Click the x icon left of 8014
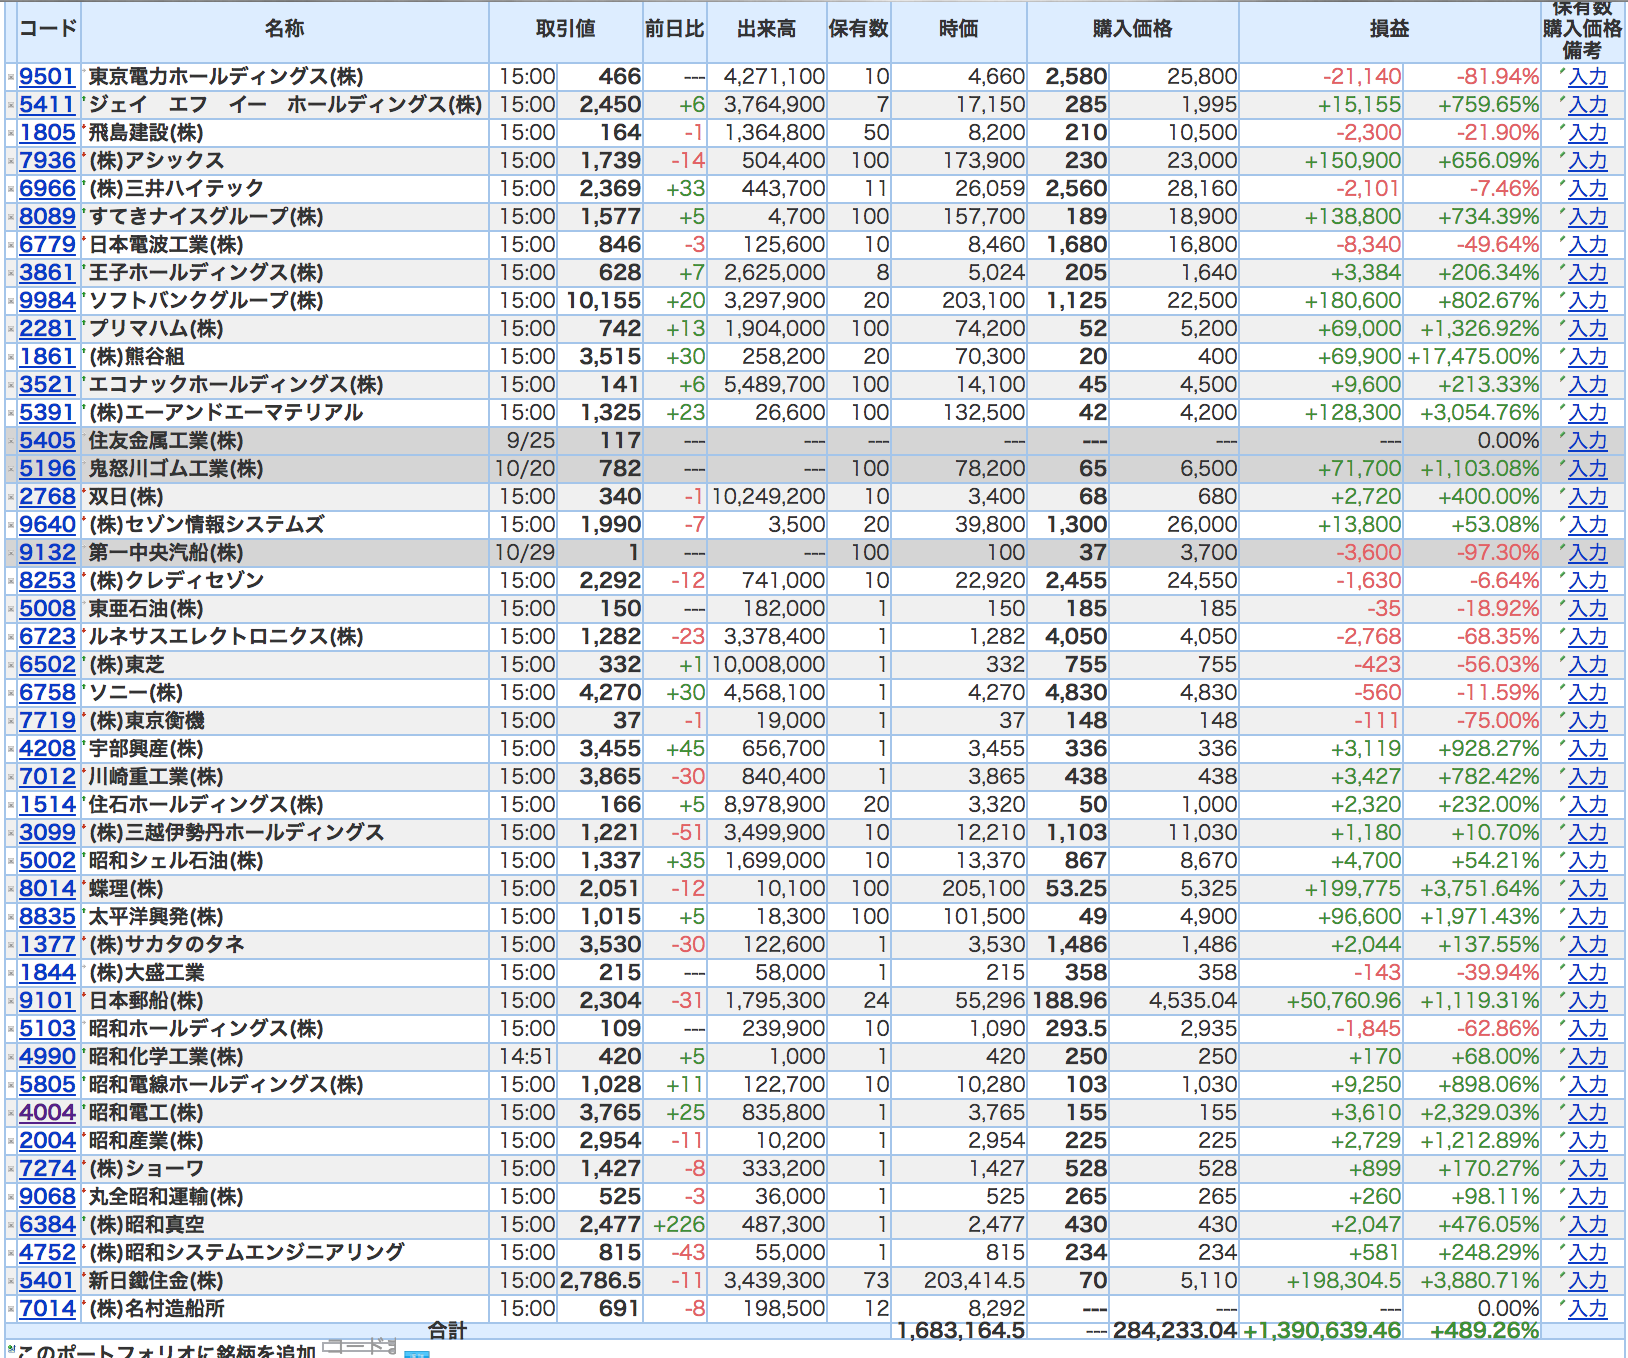The height and width of the screenshot is (1358, 1628). (x=11, y=889)
